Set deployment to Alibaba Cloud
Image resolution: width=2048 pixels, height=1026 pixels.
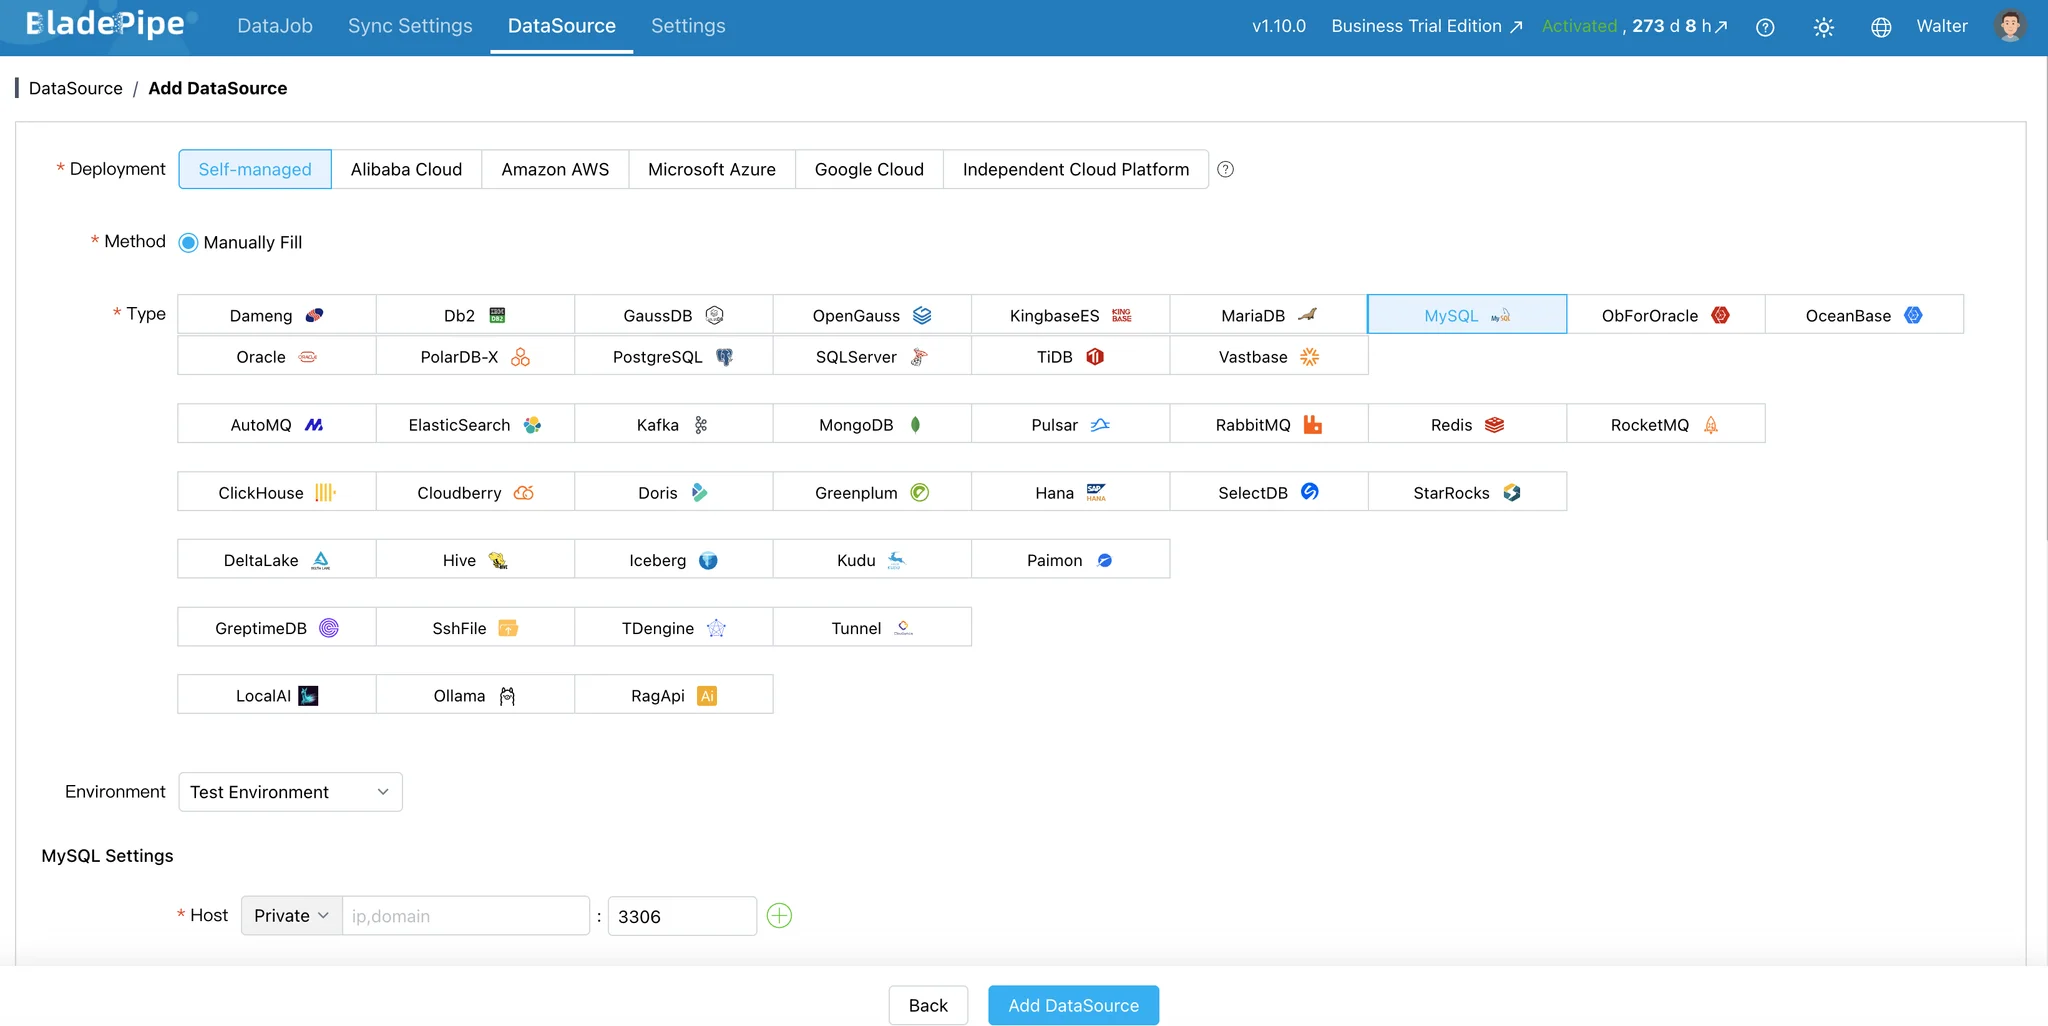coord(406,169)
